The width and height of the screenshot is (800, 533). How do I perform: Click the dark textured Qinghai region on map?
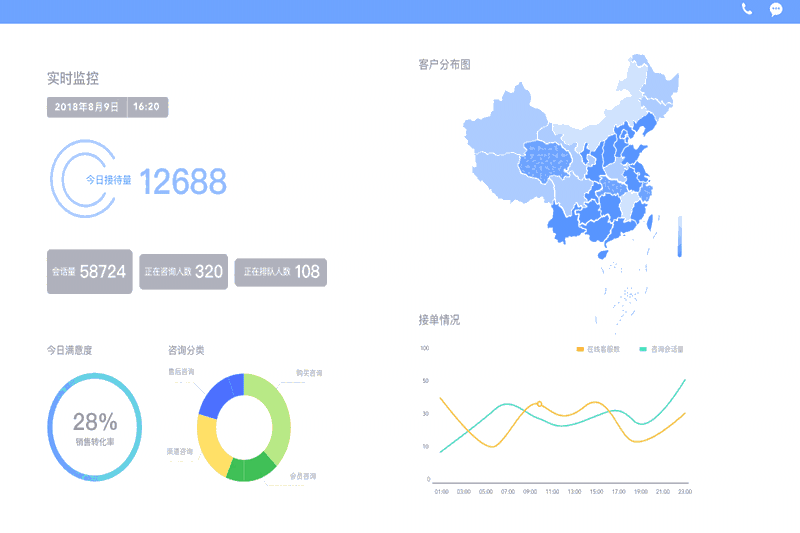tap(546, 161)
